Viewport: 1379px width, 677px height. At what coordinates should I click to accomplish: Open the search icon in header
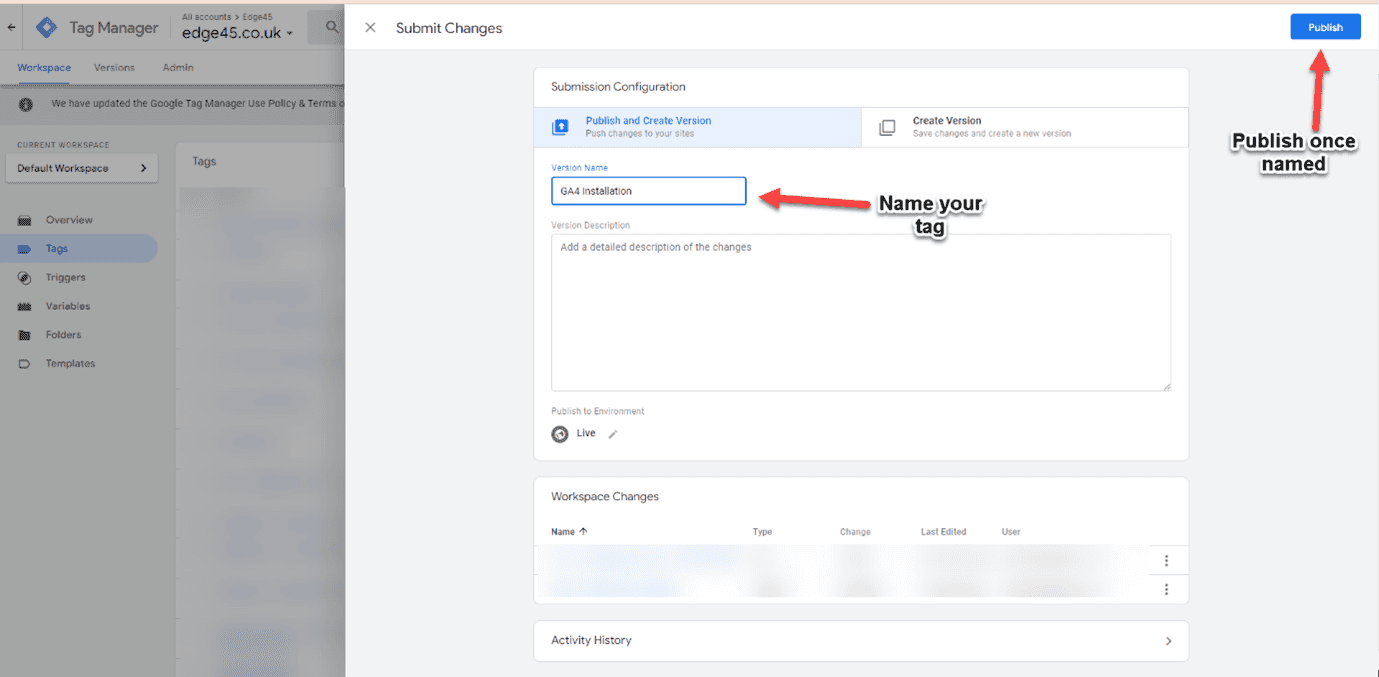pos(331,29)
